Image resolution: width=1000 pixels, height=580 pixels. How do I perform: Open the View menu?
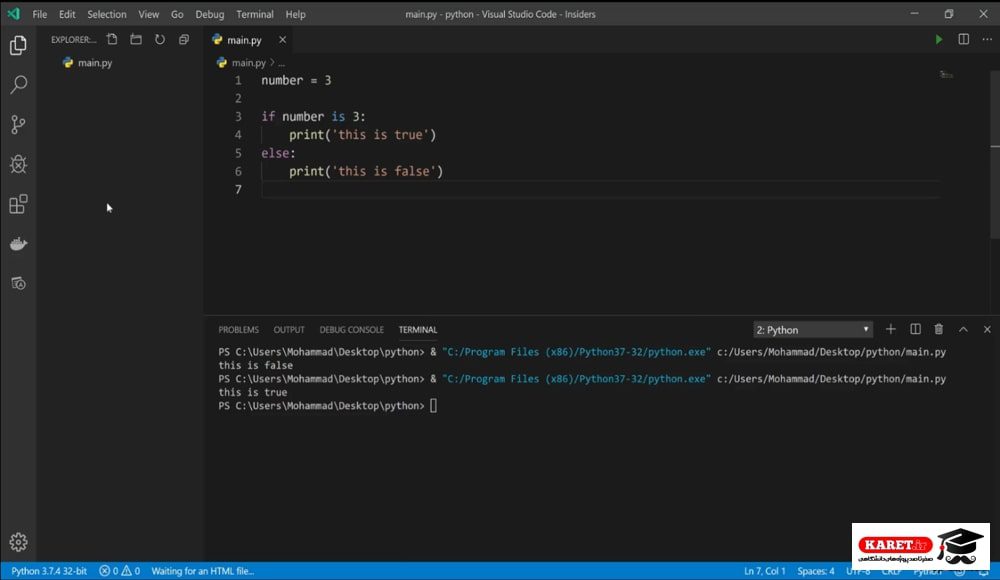coord(149,14)
